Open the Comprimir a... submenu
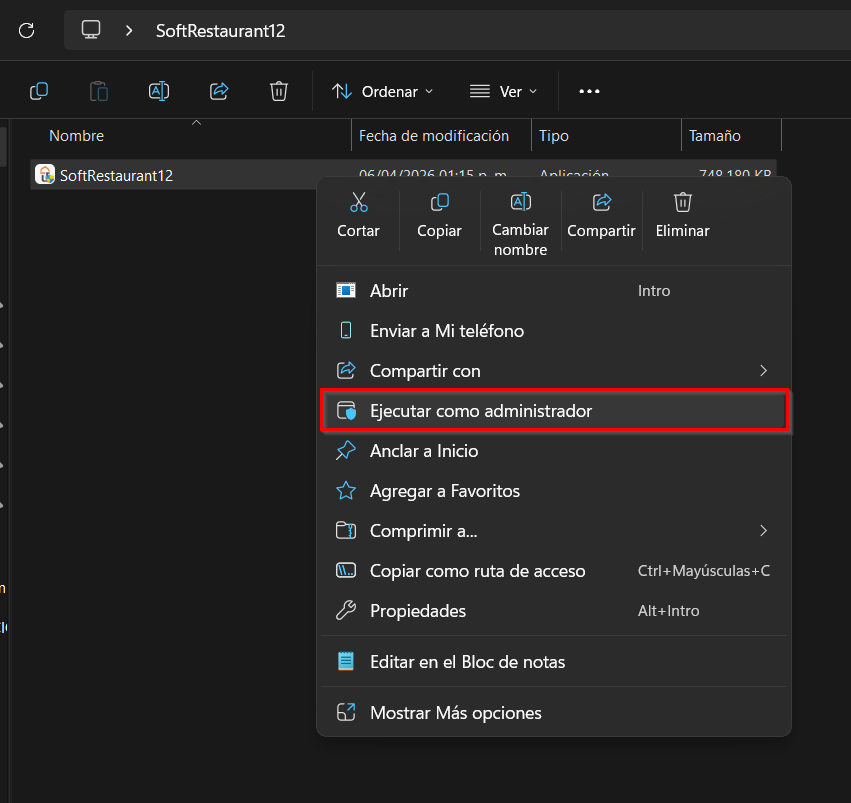 coord(554,531)
